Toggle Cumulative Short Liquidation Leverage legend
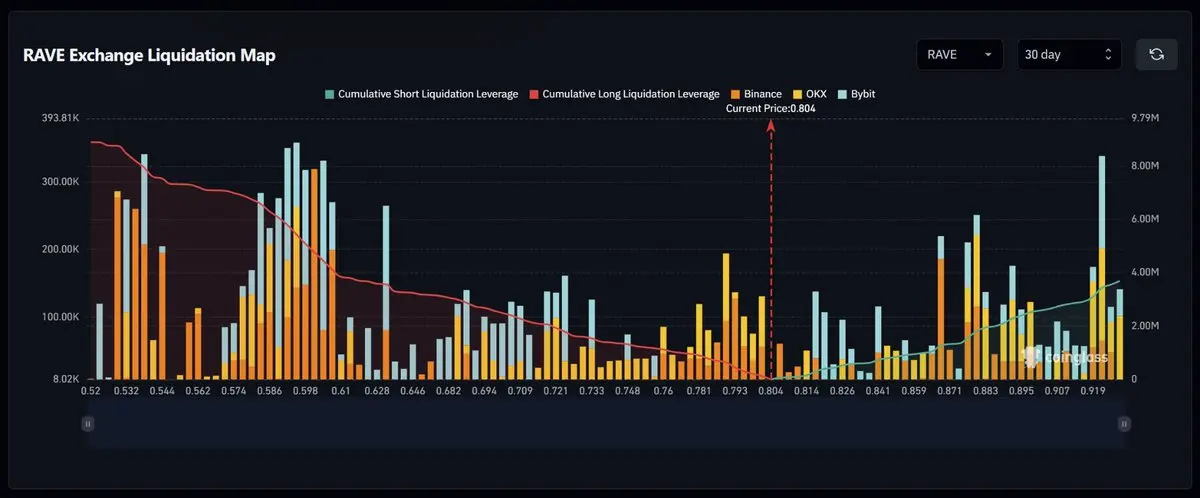This screenshot has width=1200, height=498. (421, 94)
